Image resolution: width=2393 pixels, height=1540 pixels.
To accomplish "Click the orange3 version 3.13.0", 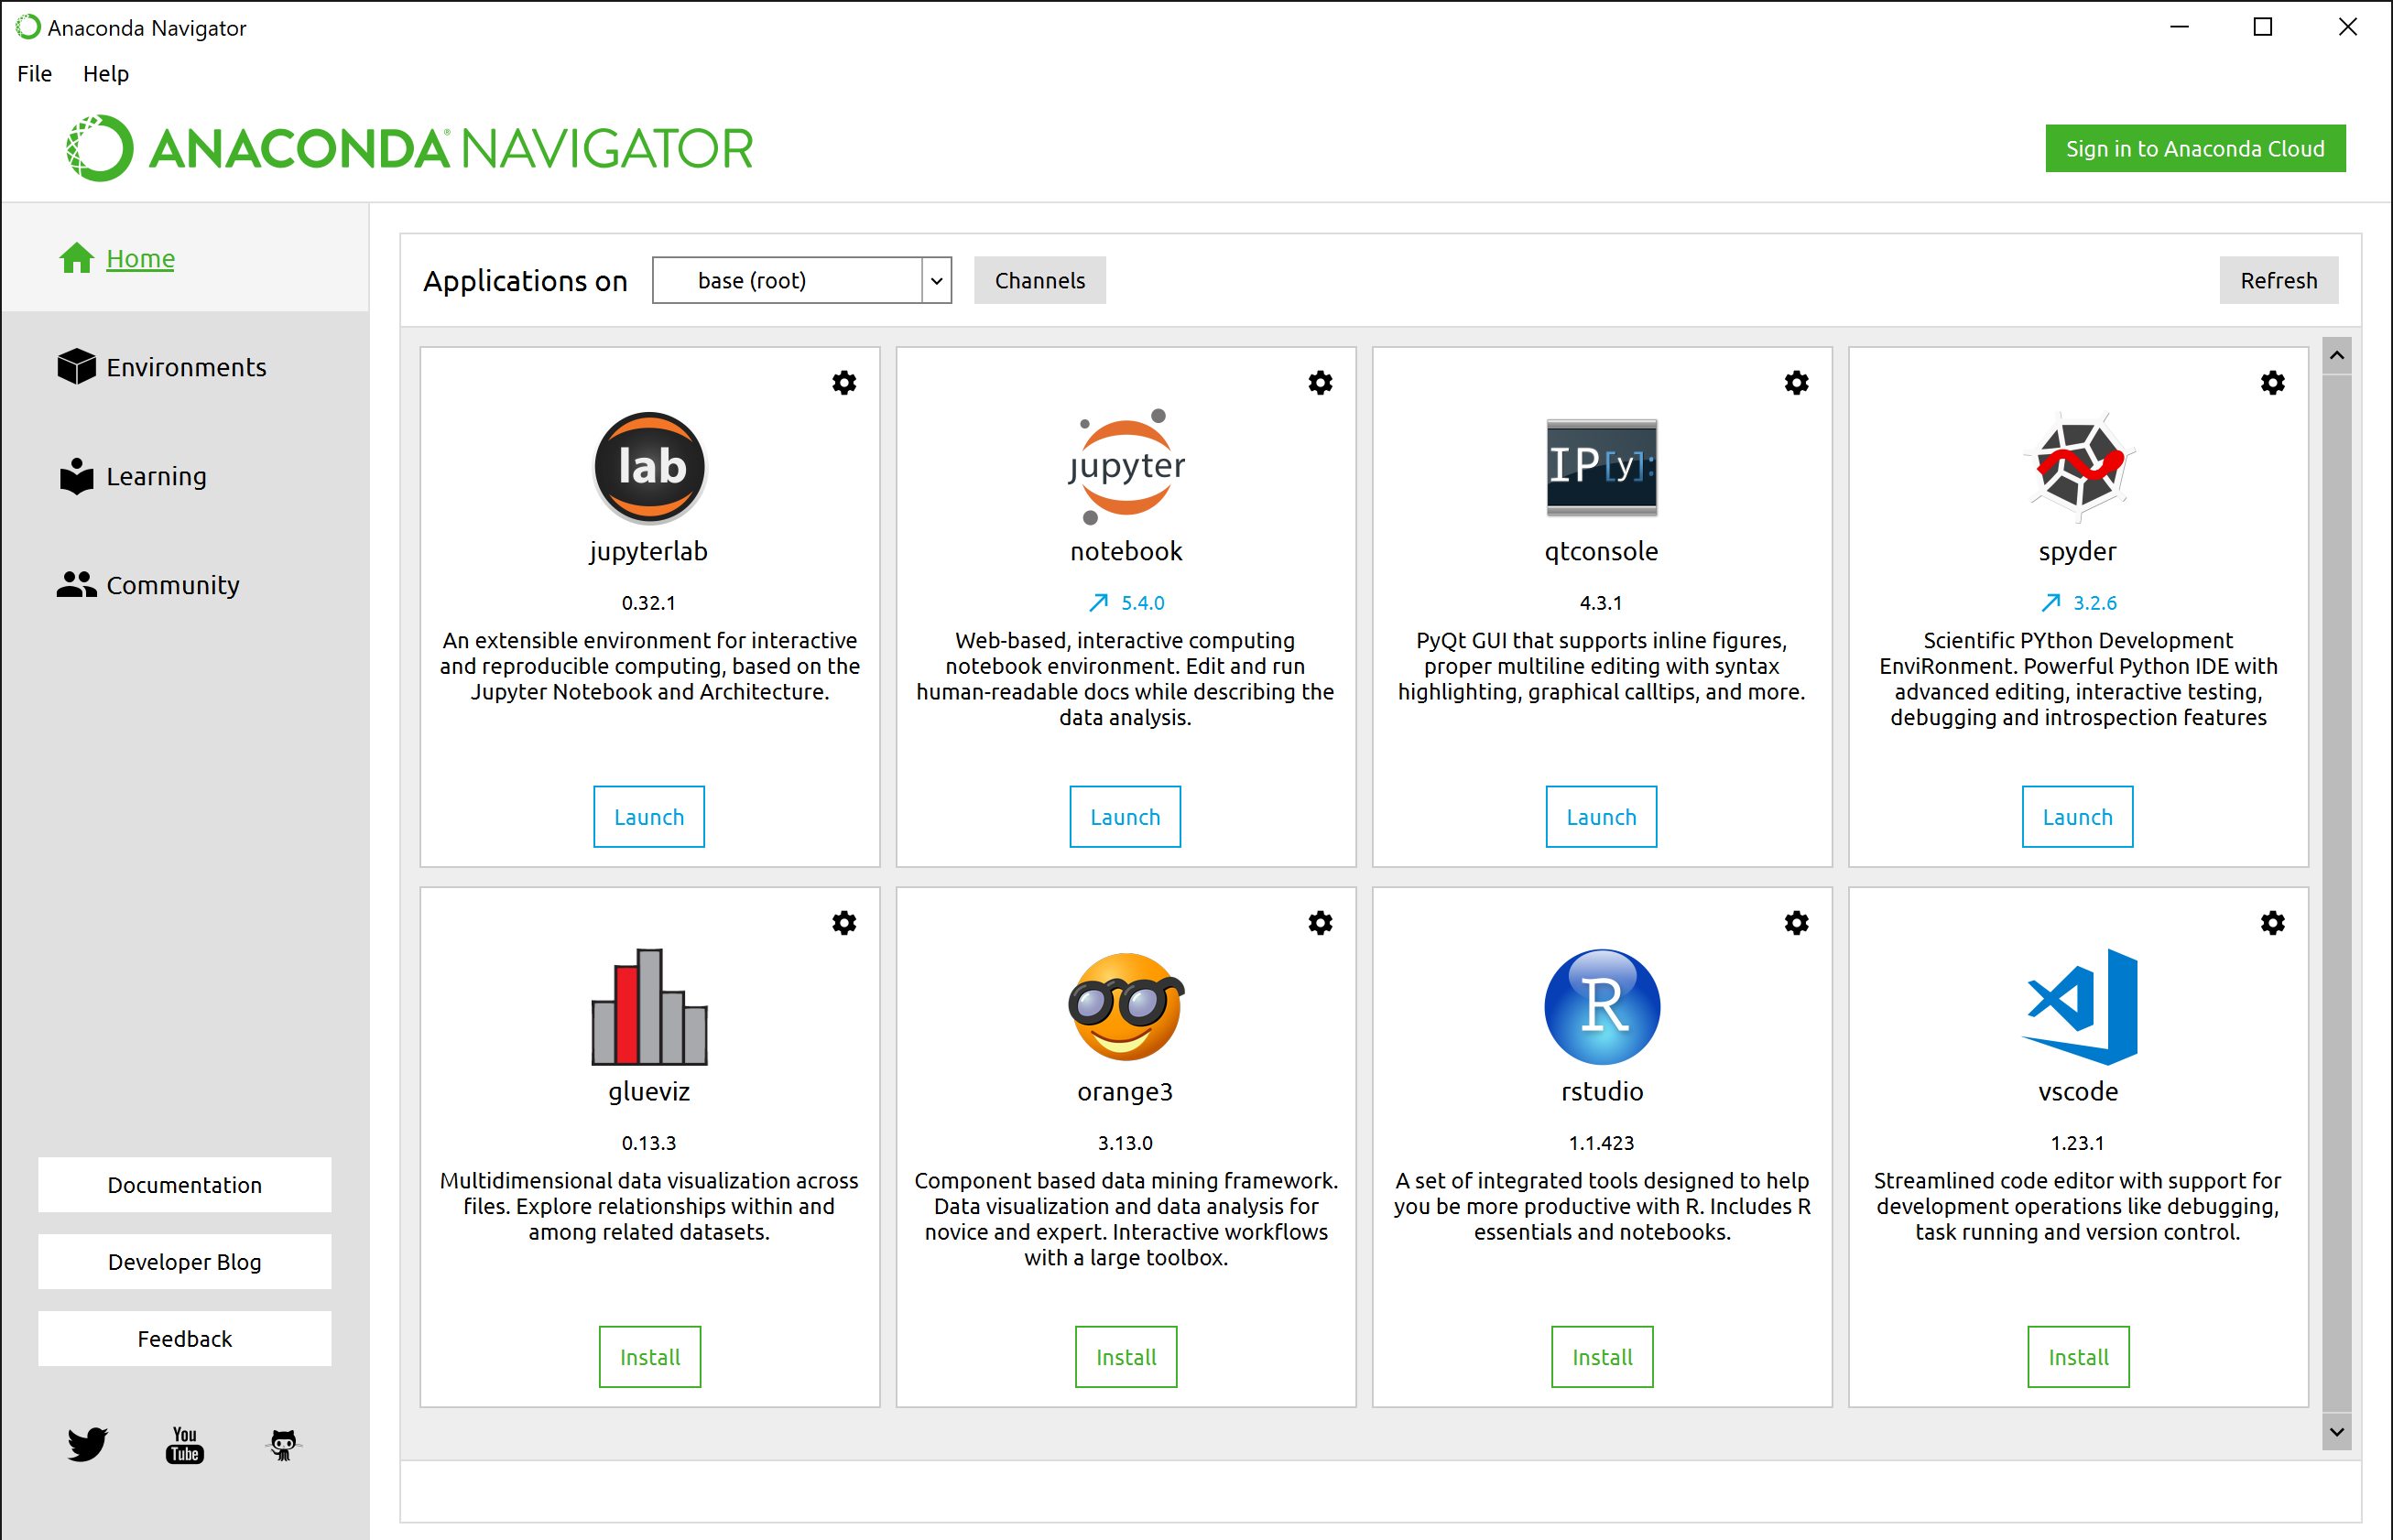I will 1125,1143.
